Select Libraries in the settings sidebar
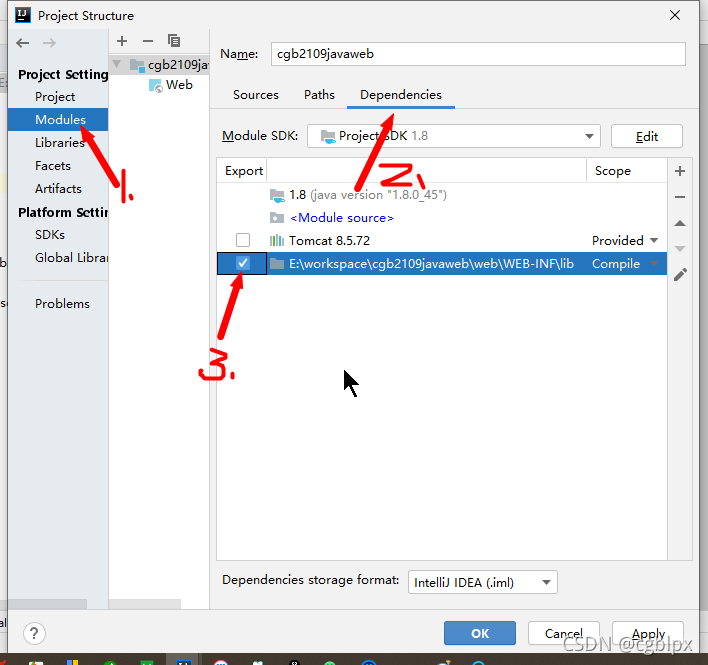The image size is (708, 665). tap(58, 143)
